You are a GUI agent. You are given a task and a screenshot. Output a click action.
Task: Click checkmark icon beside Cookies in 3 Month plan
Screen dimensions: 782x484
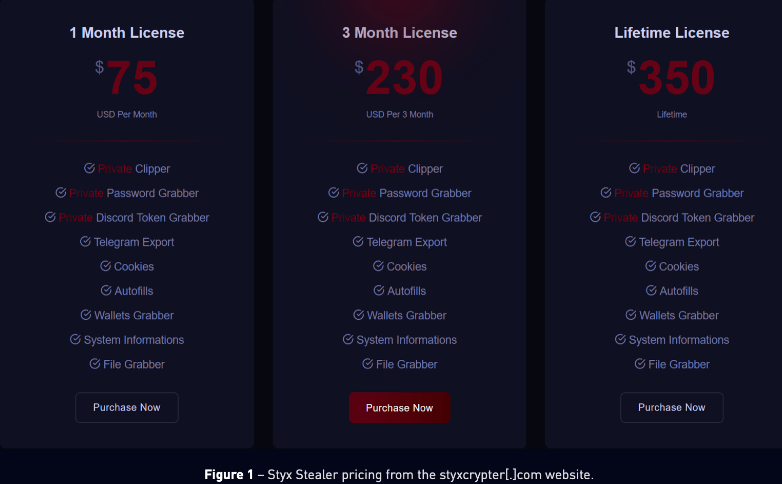click(x=378, y=266)
